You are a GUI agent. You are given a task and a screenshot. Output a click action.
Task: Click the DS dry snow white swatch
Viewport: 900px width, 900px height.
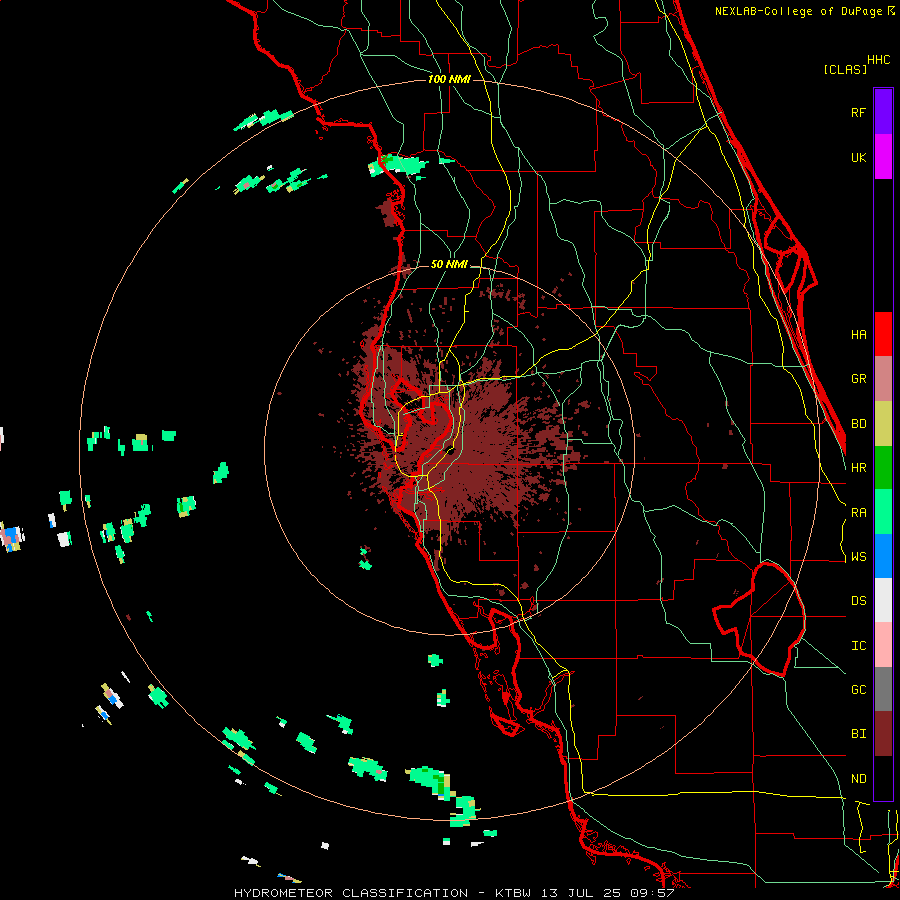(x=883, y=600)
